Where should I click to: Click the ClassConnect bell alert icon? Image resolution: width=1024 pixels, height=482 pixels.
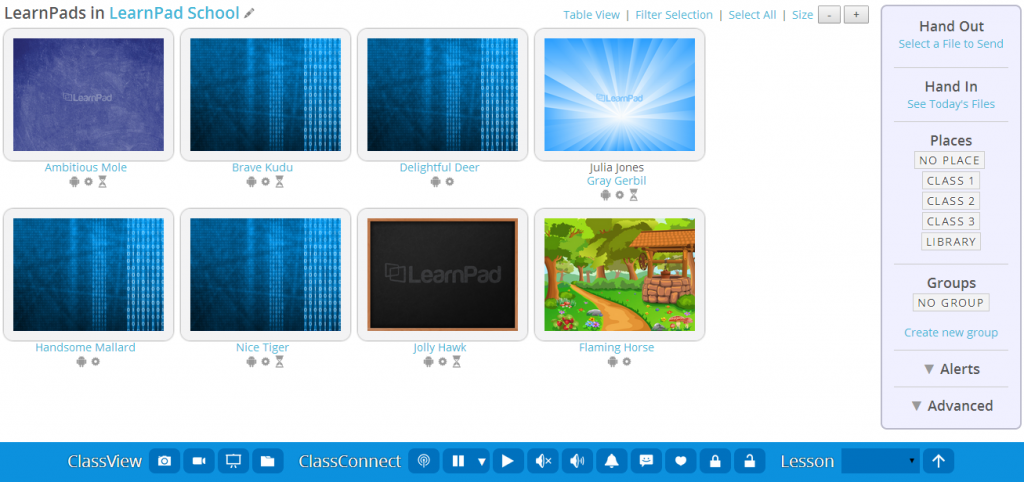(612, 461)
